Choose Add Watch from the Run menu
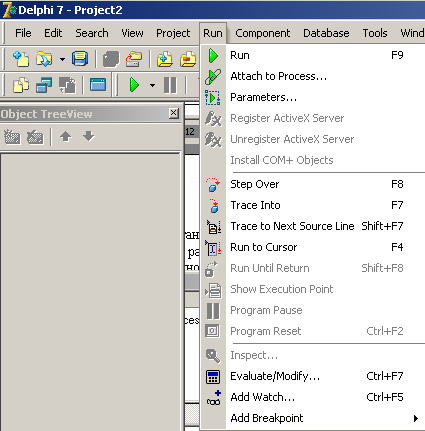This screenshot has height=431, width=425. point(313,397)
